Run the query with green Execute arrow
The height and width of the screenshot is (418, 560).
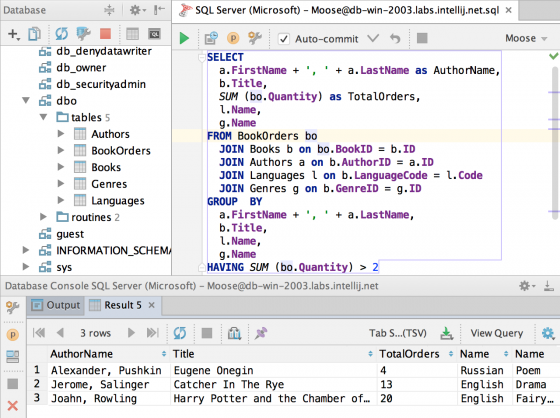(x=184, y=38)
